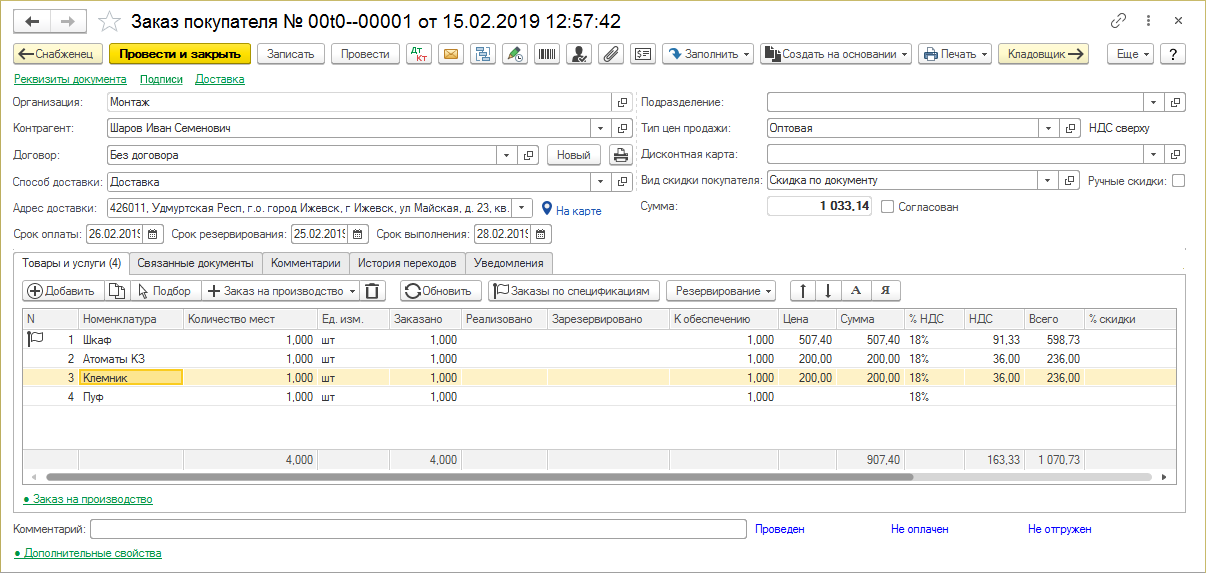Image resolution: width=1206 pixels, height=573 pixels.
Task: Delete row using trash icon
Action: pos(372,291)
